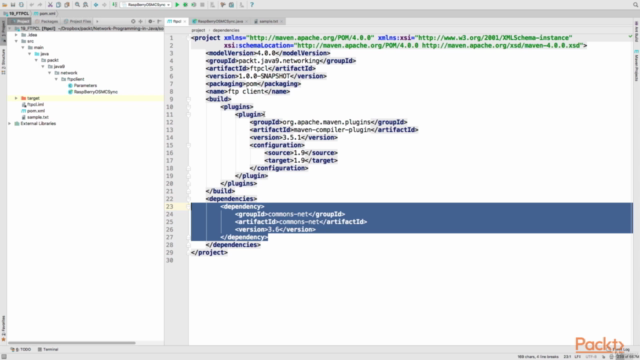Click the Synchronize toolbar icon
Viewport: 640px width, 360px height.
(x=21, y=4)
